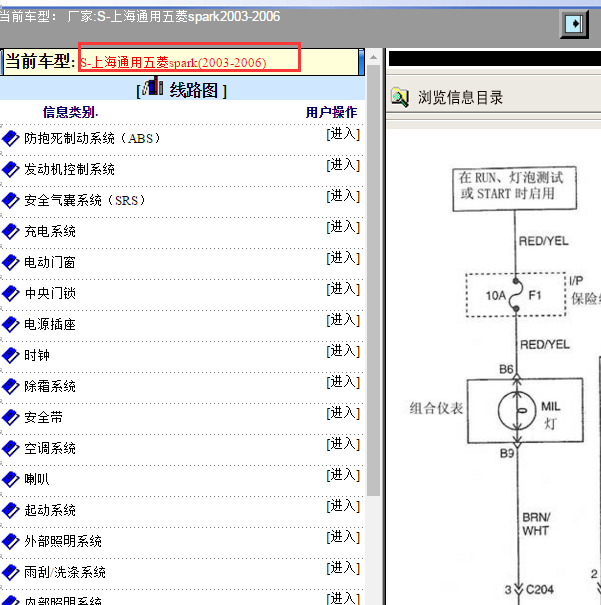Click the book icon beside 防抱死制动系统（ABS）
This screenshot has height=605, width=601.
(10, 139)
